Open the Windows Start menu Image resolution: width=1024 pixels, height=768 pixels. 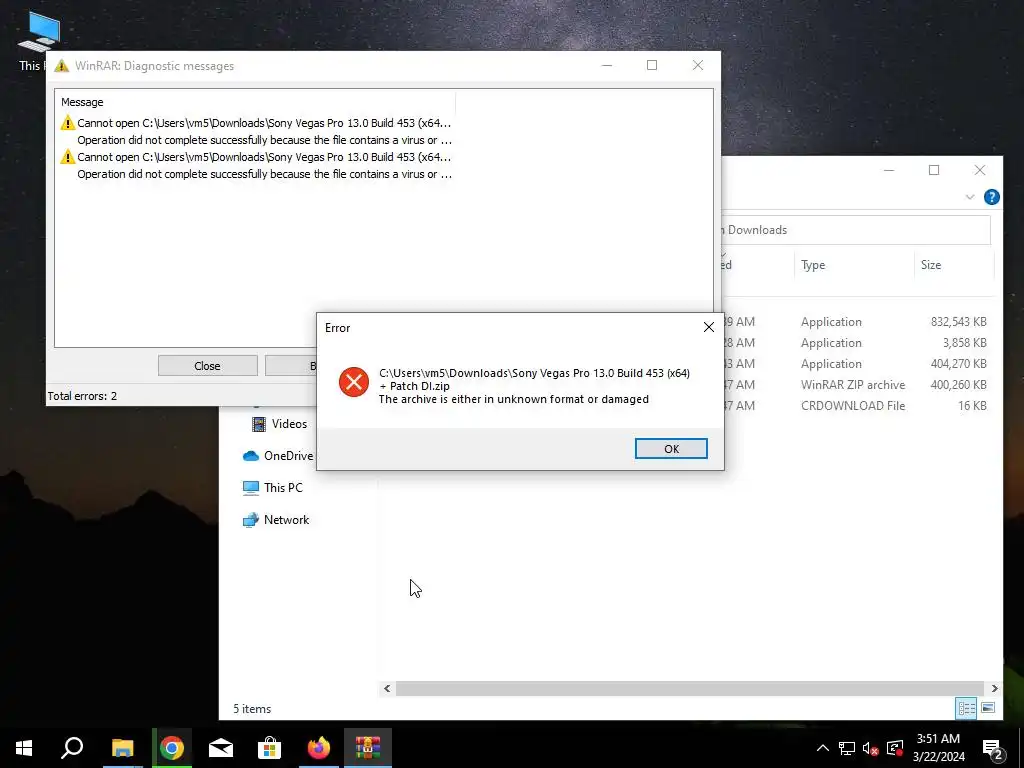tap(24, 748)
